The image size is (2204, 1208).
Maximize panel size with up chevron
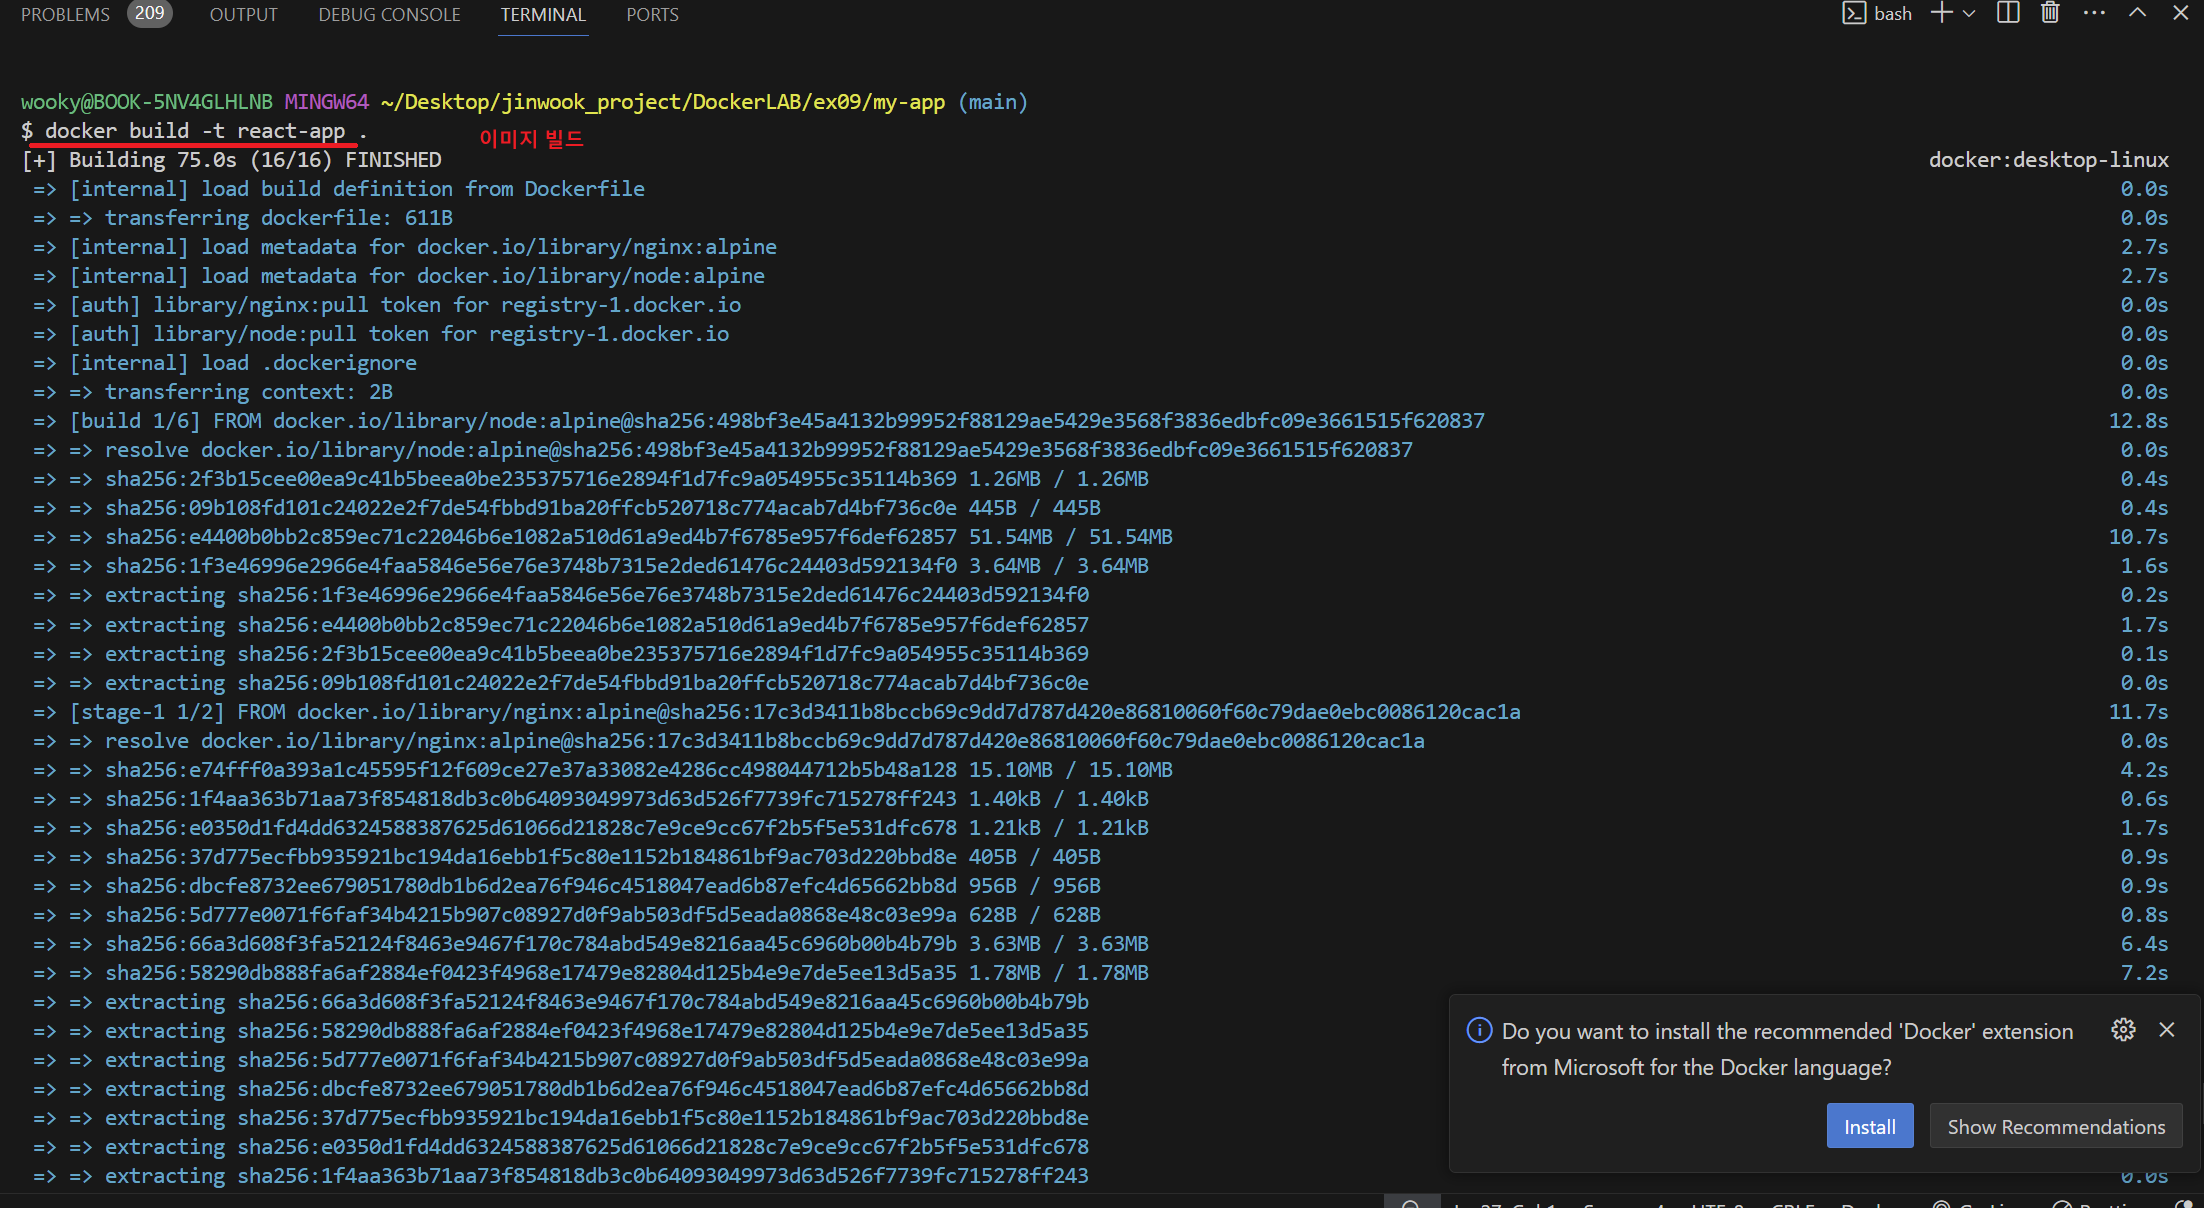[2137, 13]
